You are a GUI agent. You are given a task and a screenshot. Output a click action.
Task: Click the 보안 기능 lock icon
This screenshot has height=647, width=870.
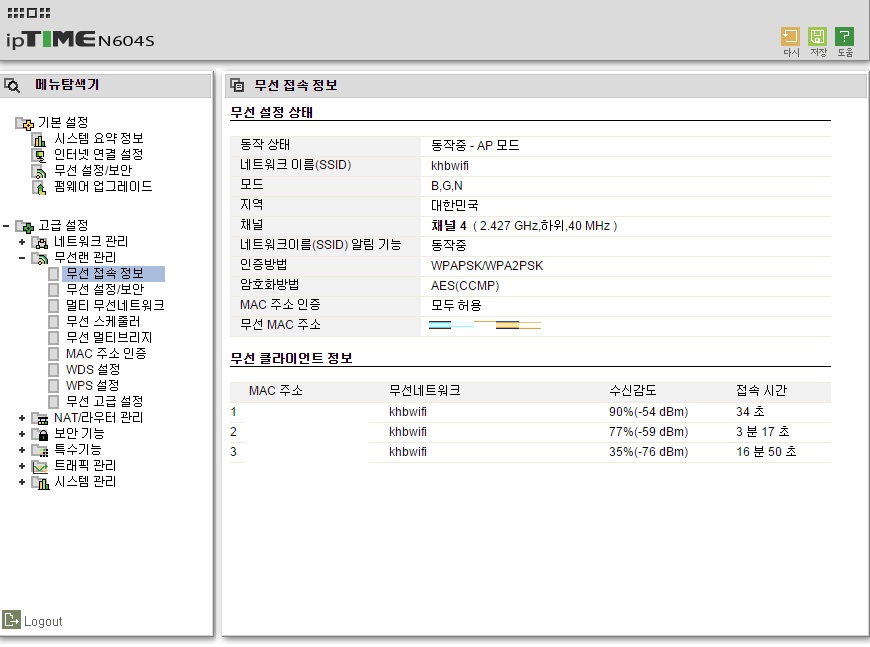point(40,434)
